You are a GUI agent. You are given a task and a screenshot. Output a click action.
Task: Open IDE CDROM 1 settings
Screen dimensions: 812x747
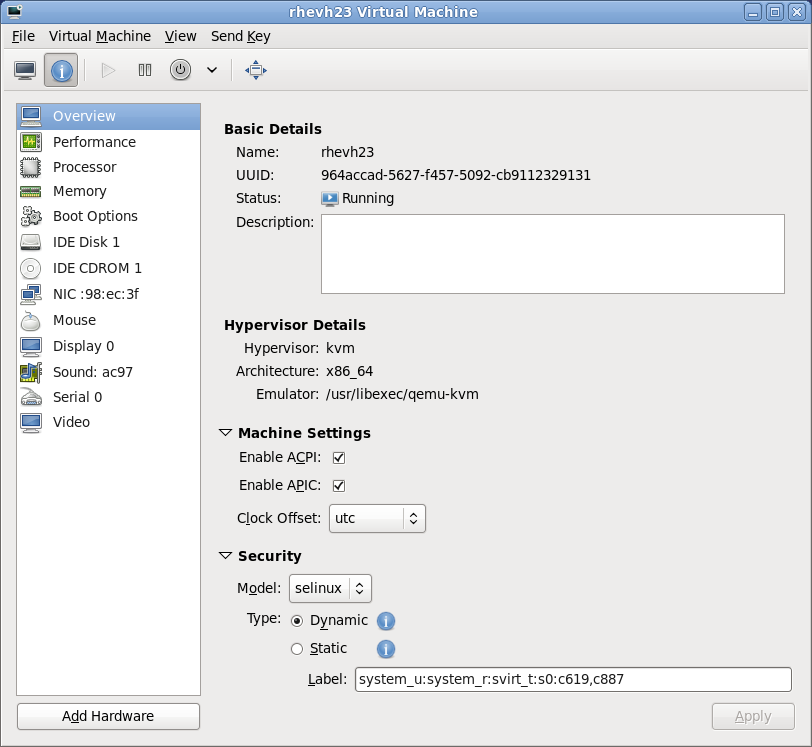(97, 268)
